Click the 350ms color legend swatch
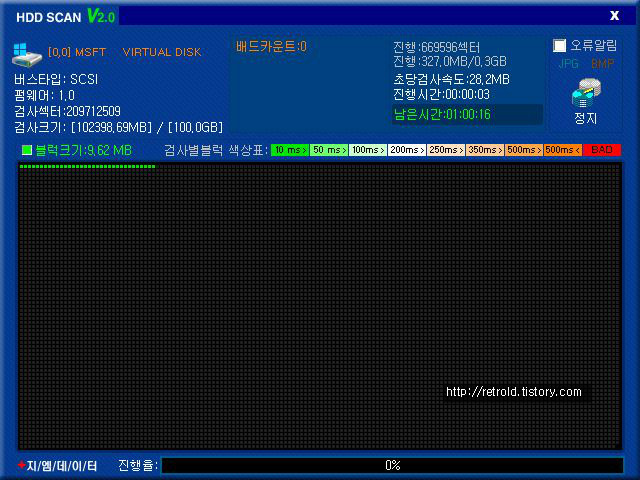This screenshot has height=480, width=640. [485, 150]
